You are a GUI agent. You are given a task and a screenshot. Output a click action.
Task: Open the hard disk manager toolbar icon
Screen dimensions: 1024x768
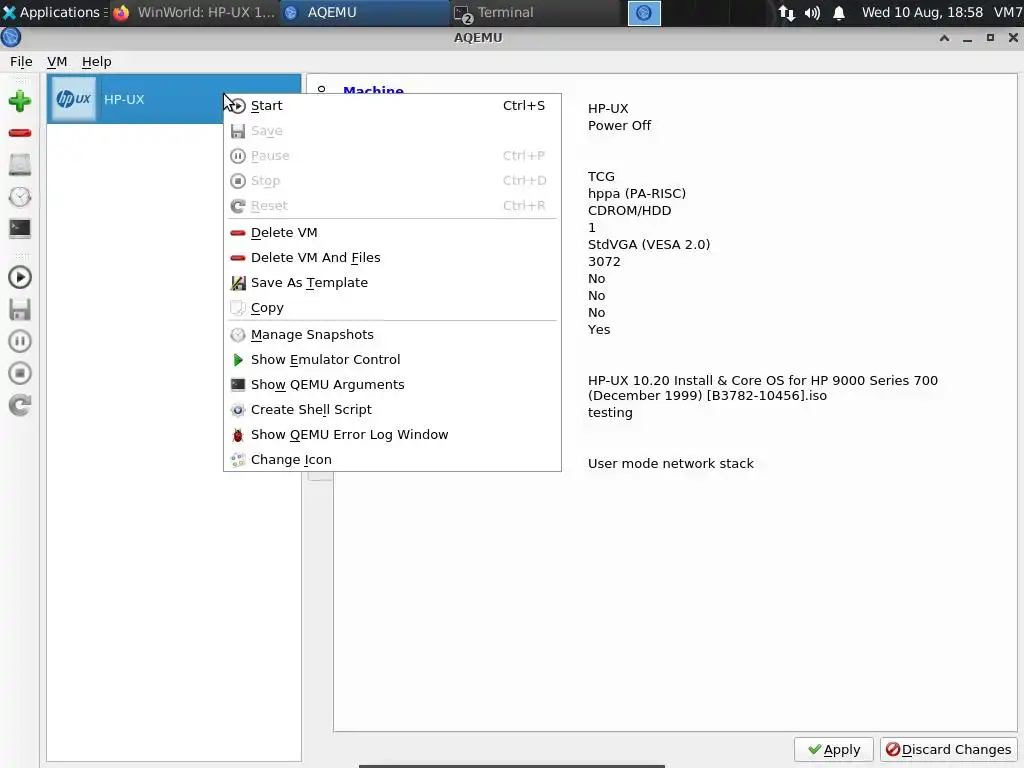tap(20, 165)
